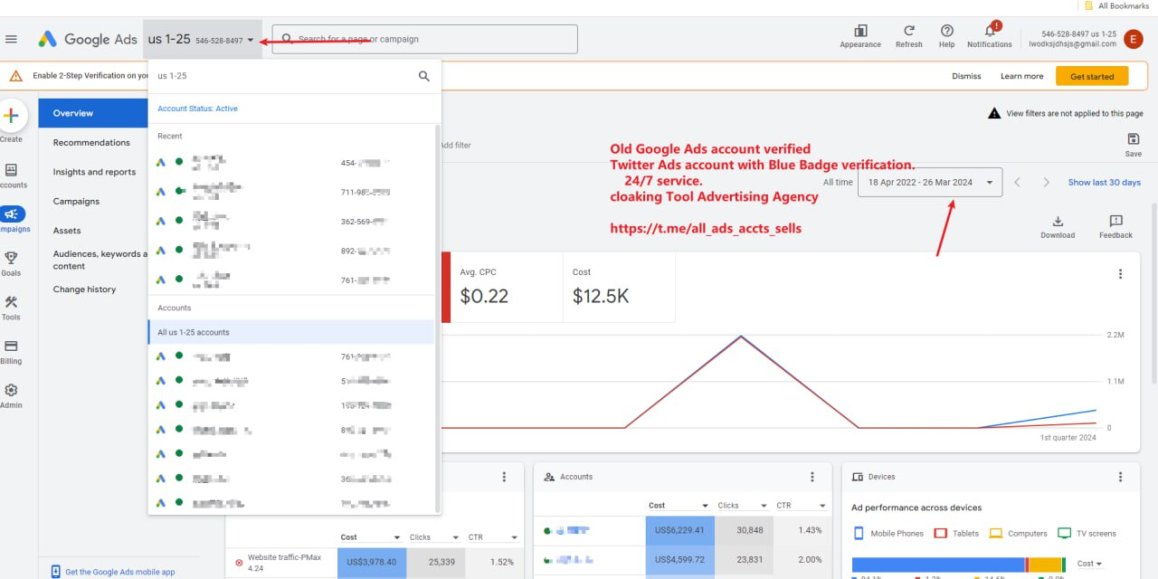
Task: Click the Computers legend swatch
Action: (x=996, y=533)
